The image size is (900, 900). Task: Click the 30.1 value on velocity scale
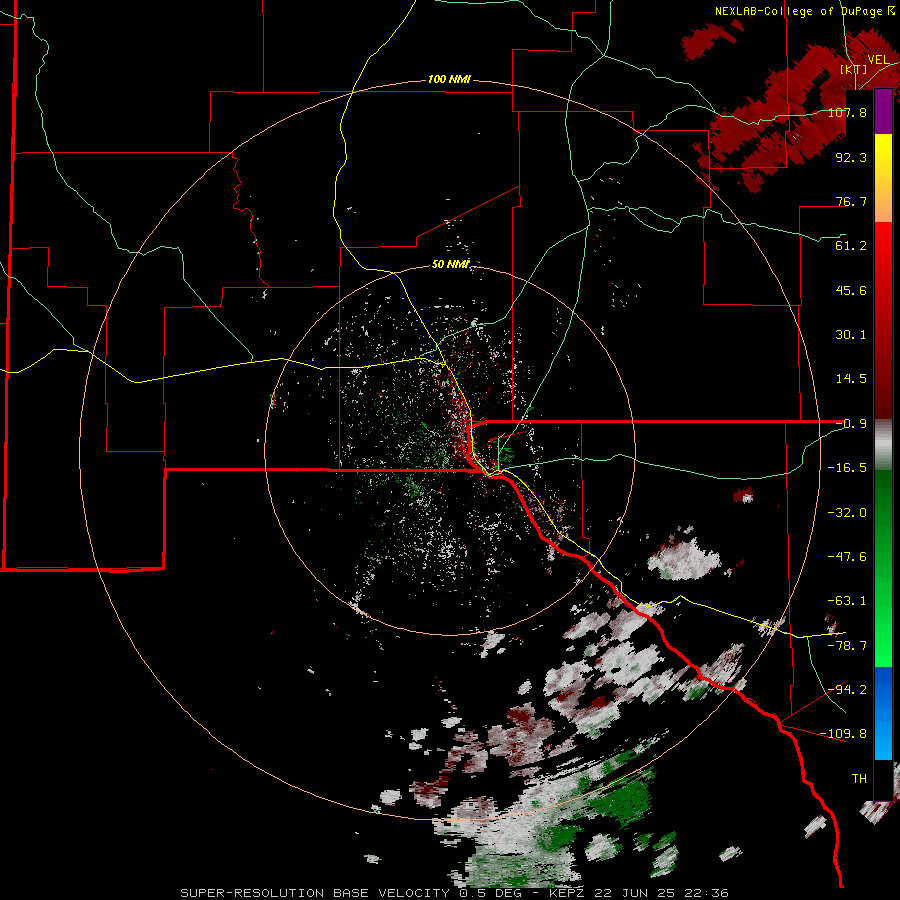[851, 334]
